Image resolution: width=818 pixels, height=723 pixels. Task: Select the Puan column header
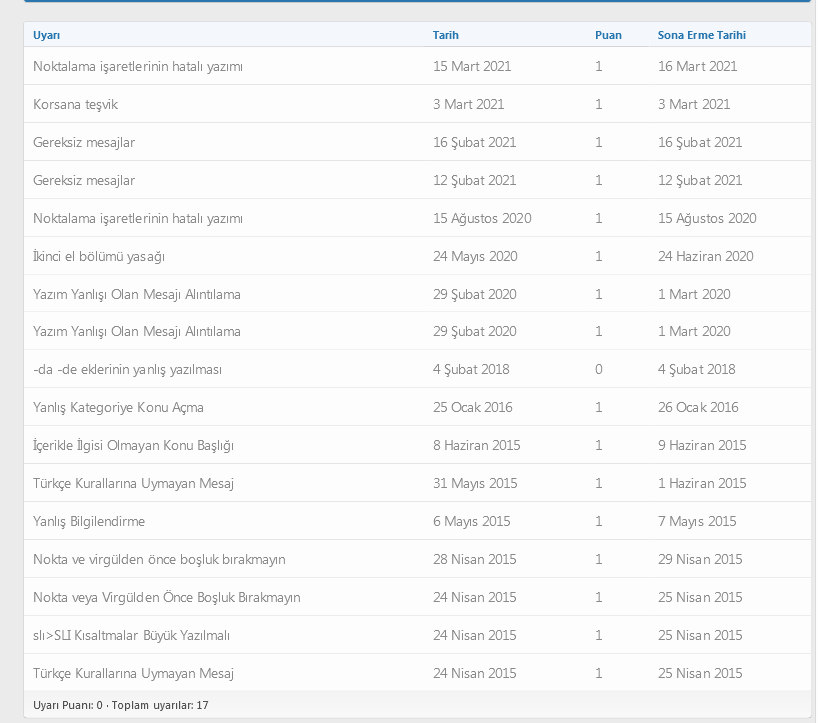pyautogui.click(x=608, y=35)
